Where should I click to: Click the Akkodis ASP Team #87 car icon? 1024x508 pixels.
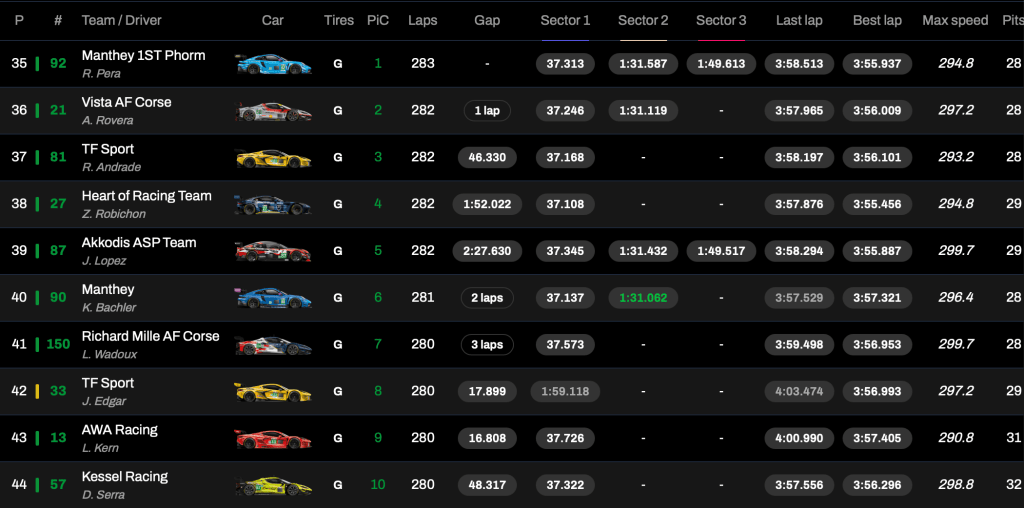point(273,251)
